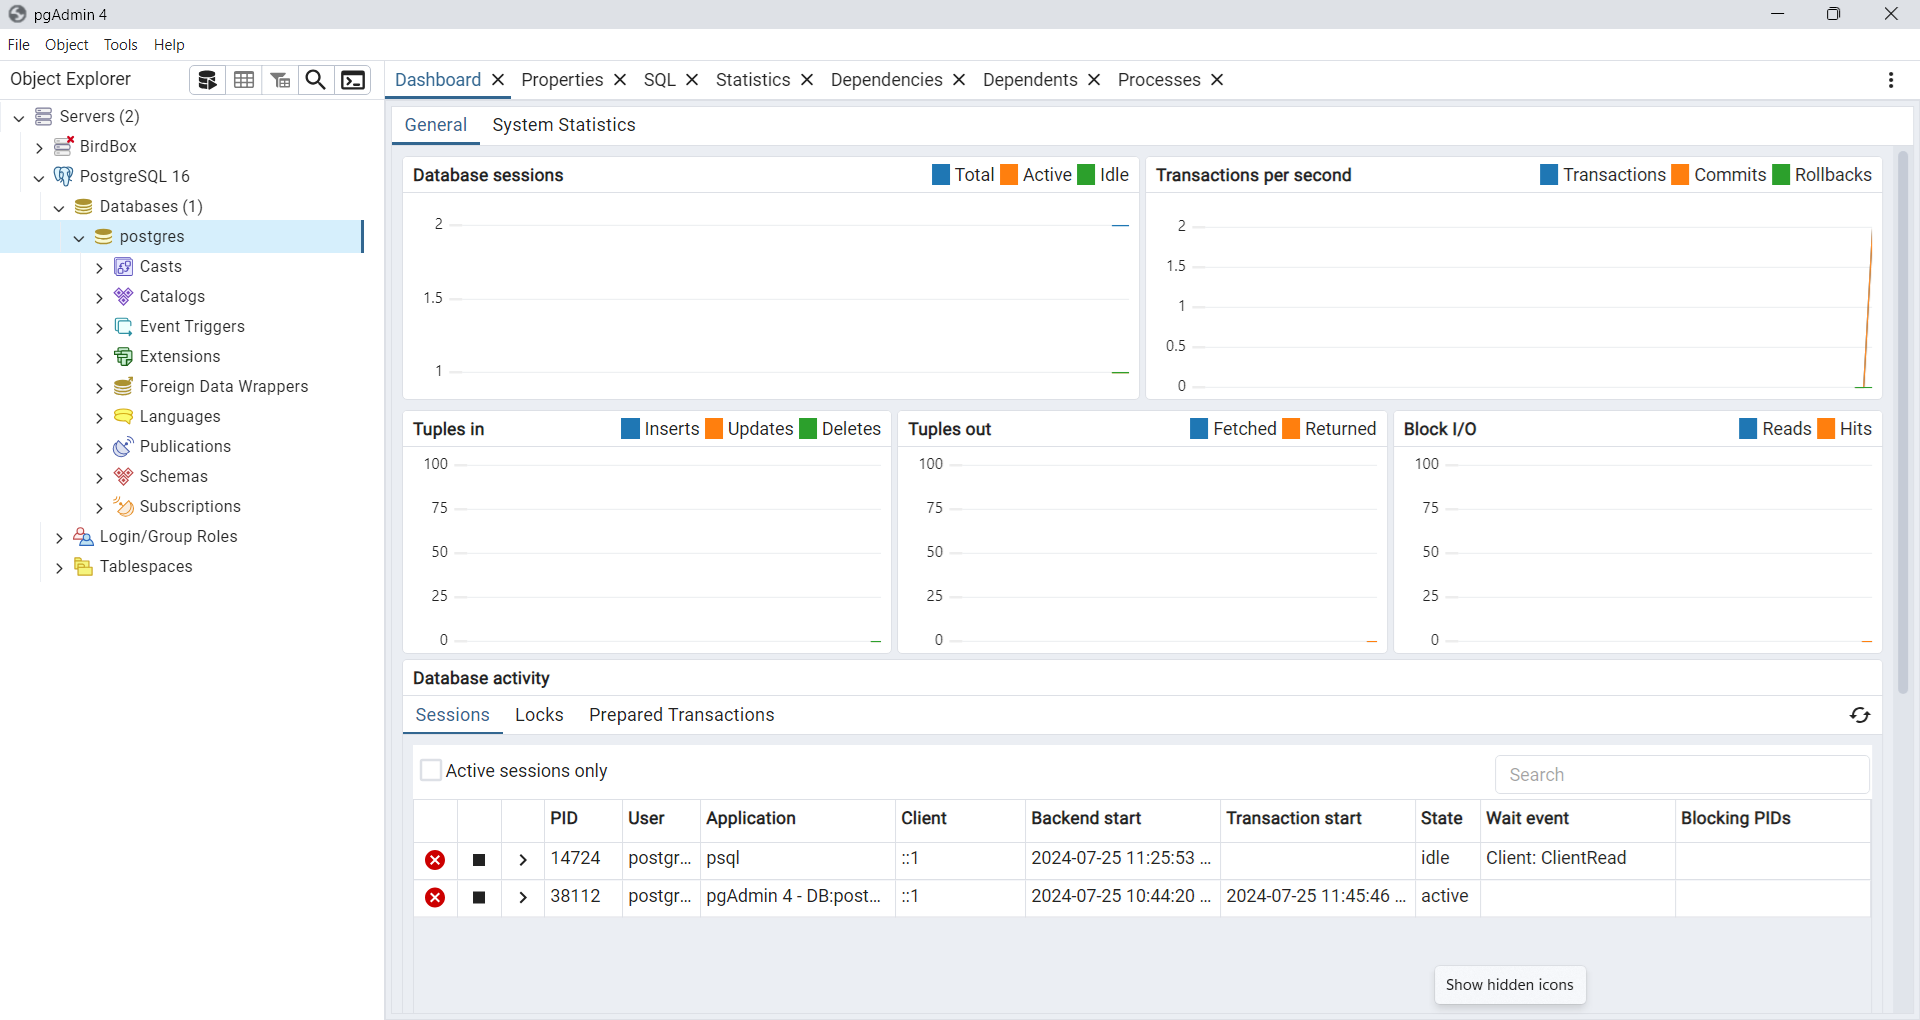This screenshot has width=1920, height=1020.
Task: Collapse the Servers (2) tree node
Action: 19,117
